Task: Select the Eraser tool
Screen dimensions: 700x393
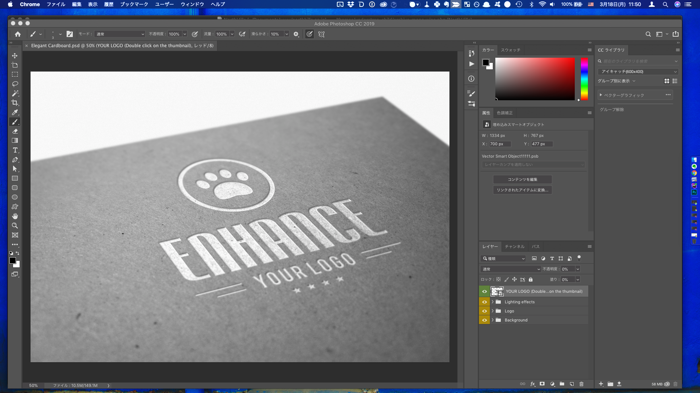Action: 15,131
